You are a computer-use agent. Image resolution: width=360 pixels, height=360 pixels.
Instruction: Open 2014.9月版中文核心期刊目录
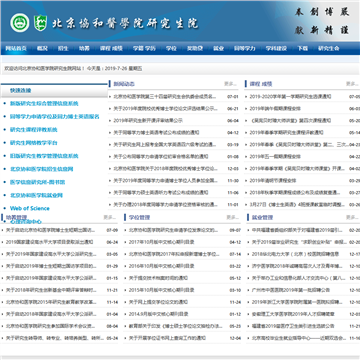[x=158, y=314]
